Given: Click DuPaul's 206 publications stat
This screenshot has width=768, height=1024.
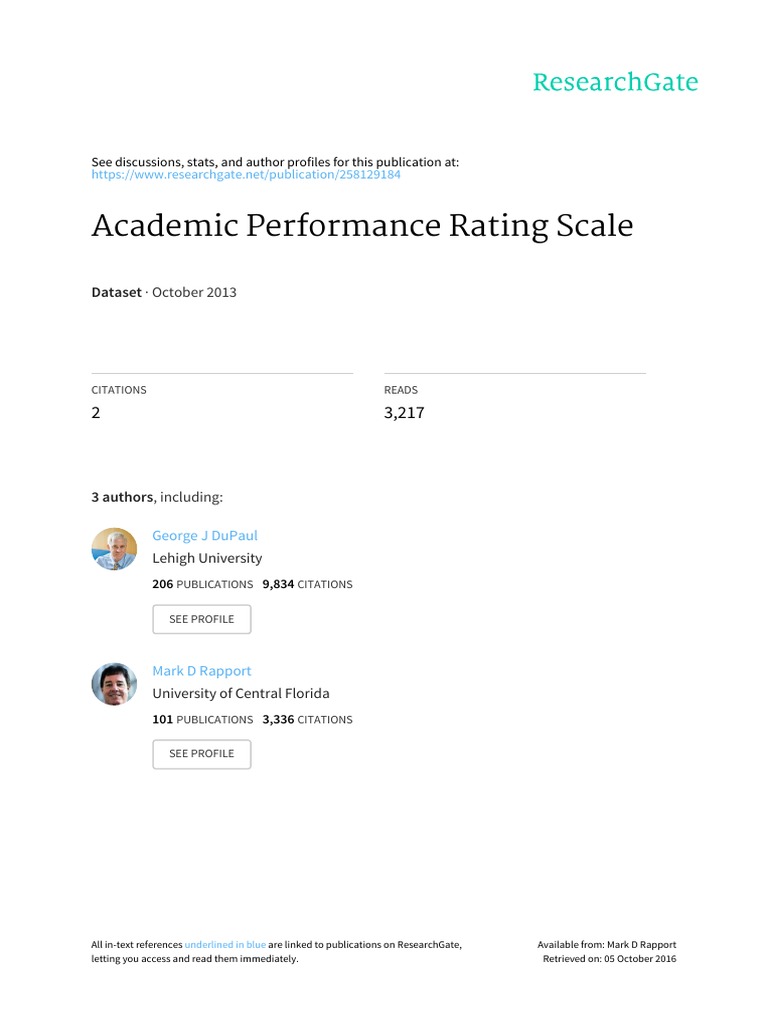Looking at the screenshot, I should 202,584.
